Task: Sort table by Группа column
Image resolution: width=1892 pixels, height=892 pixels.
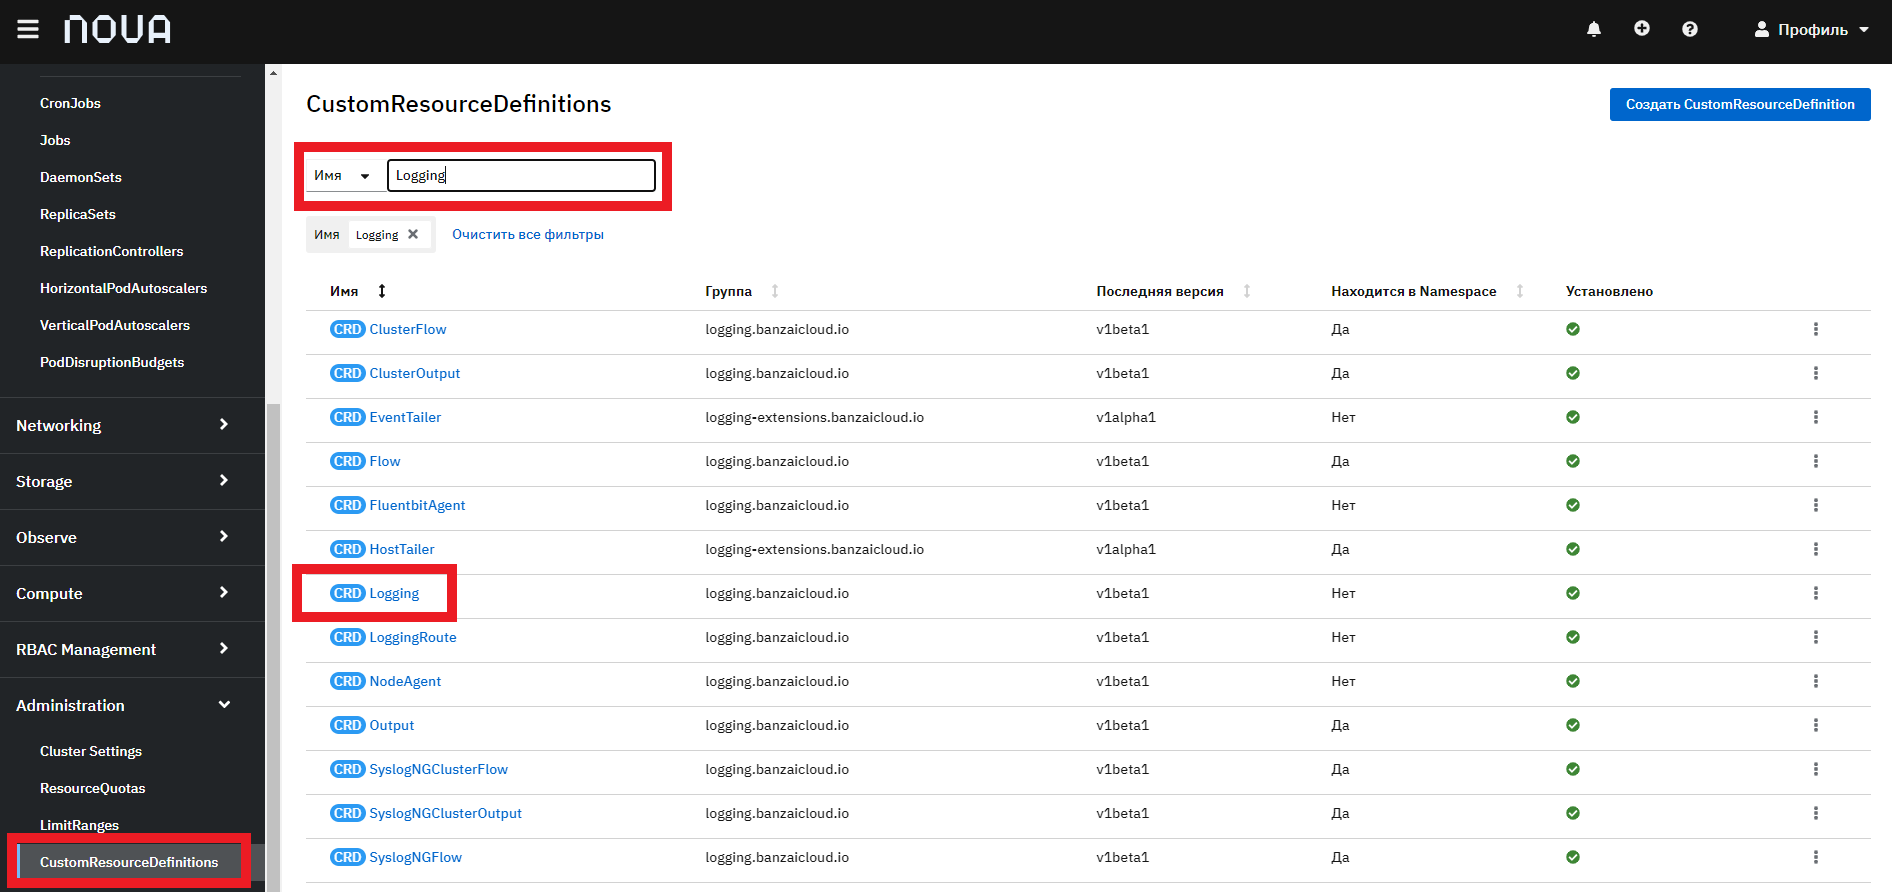Action: pyautogui.click(x=741, y=291)
